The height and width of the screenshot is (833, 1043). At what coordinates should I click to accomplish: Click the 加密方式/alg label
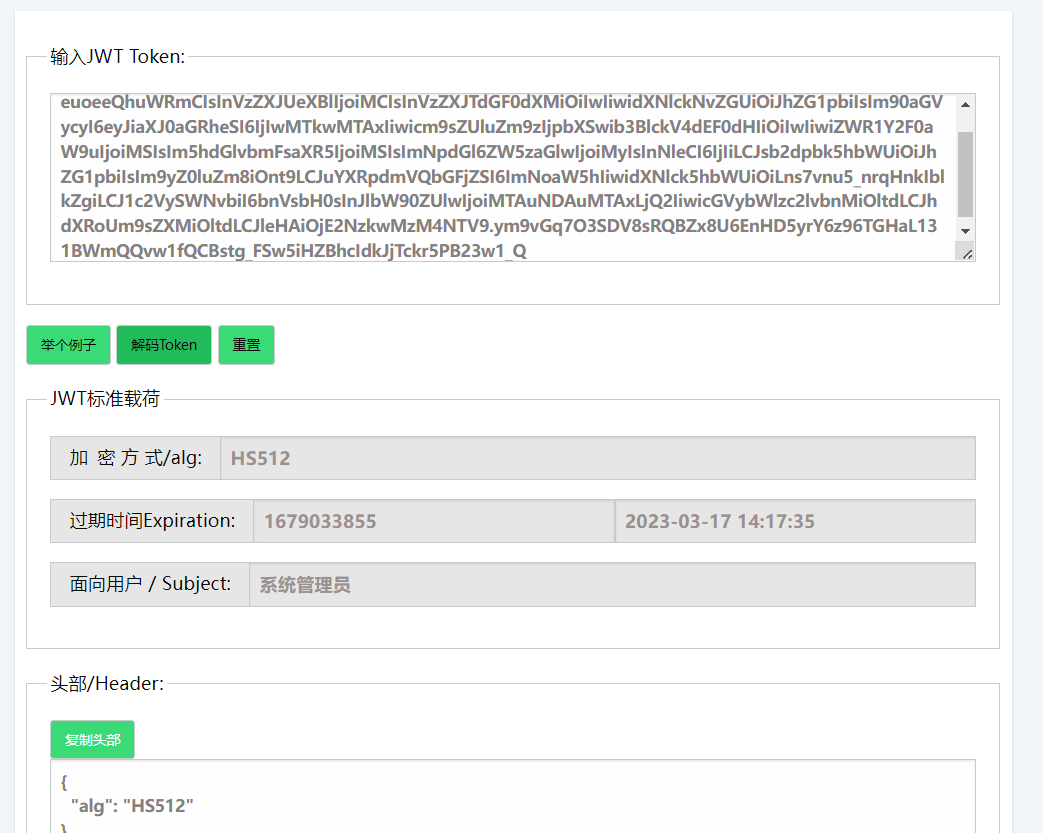[x=135, y=458]
